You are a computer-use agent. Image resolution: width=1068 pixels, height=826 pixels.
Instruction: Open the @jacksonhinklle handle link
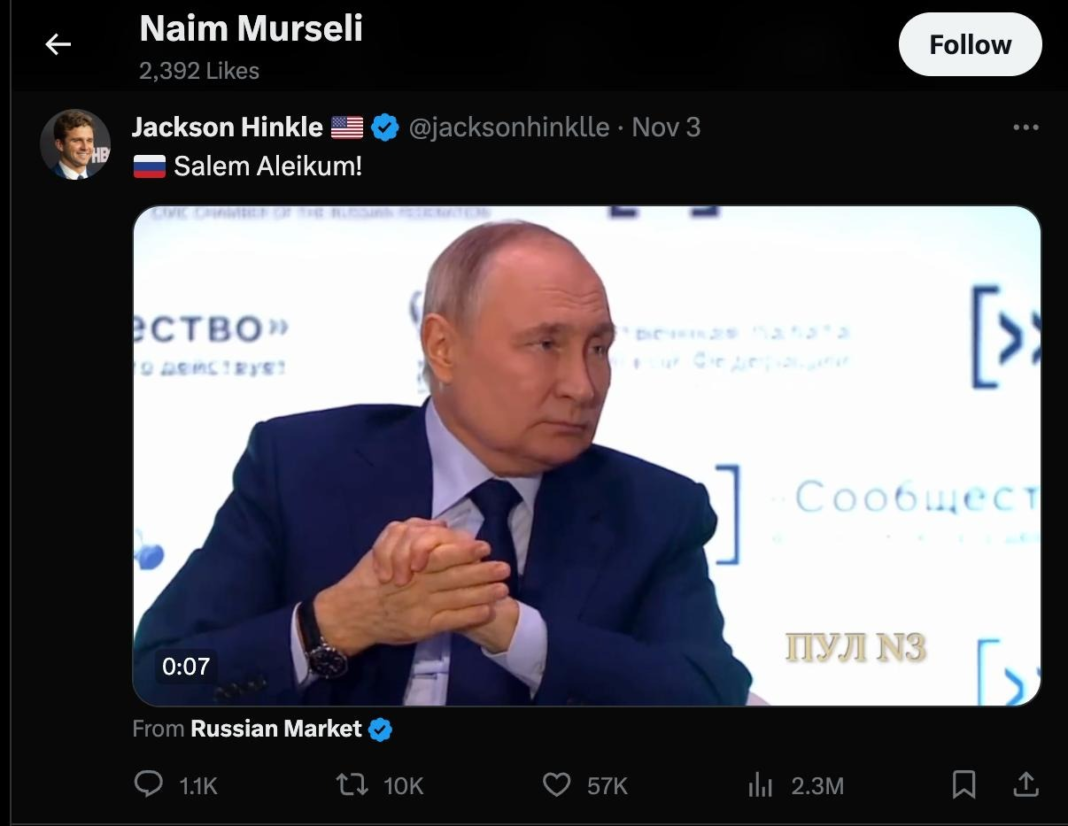pyautogui.click(x=509, y=127)
